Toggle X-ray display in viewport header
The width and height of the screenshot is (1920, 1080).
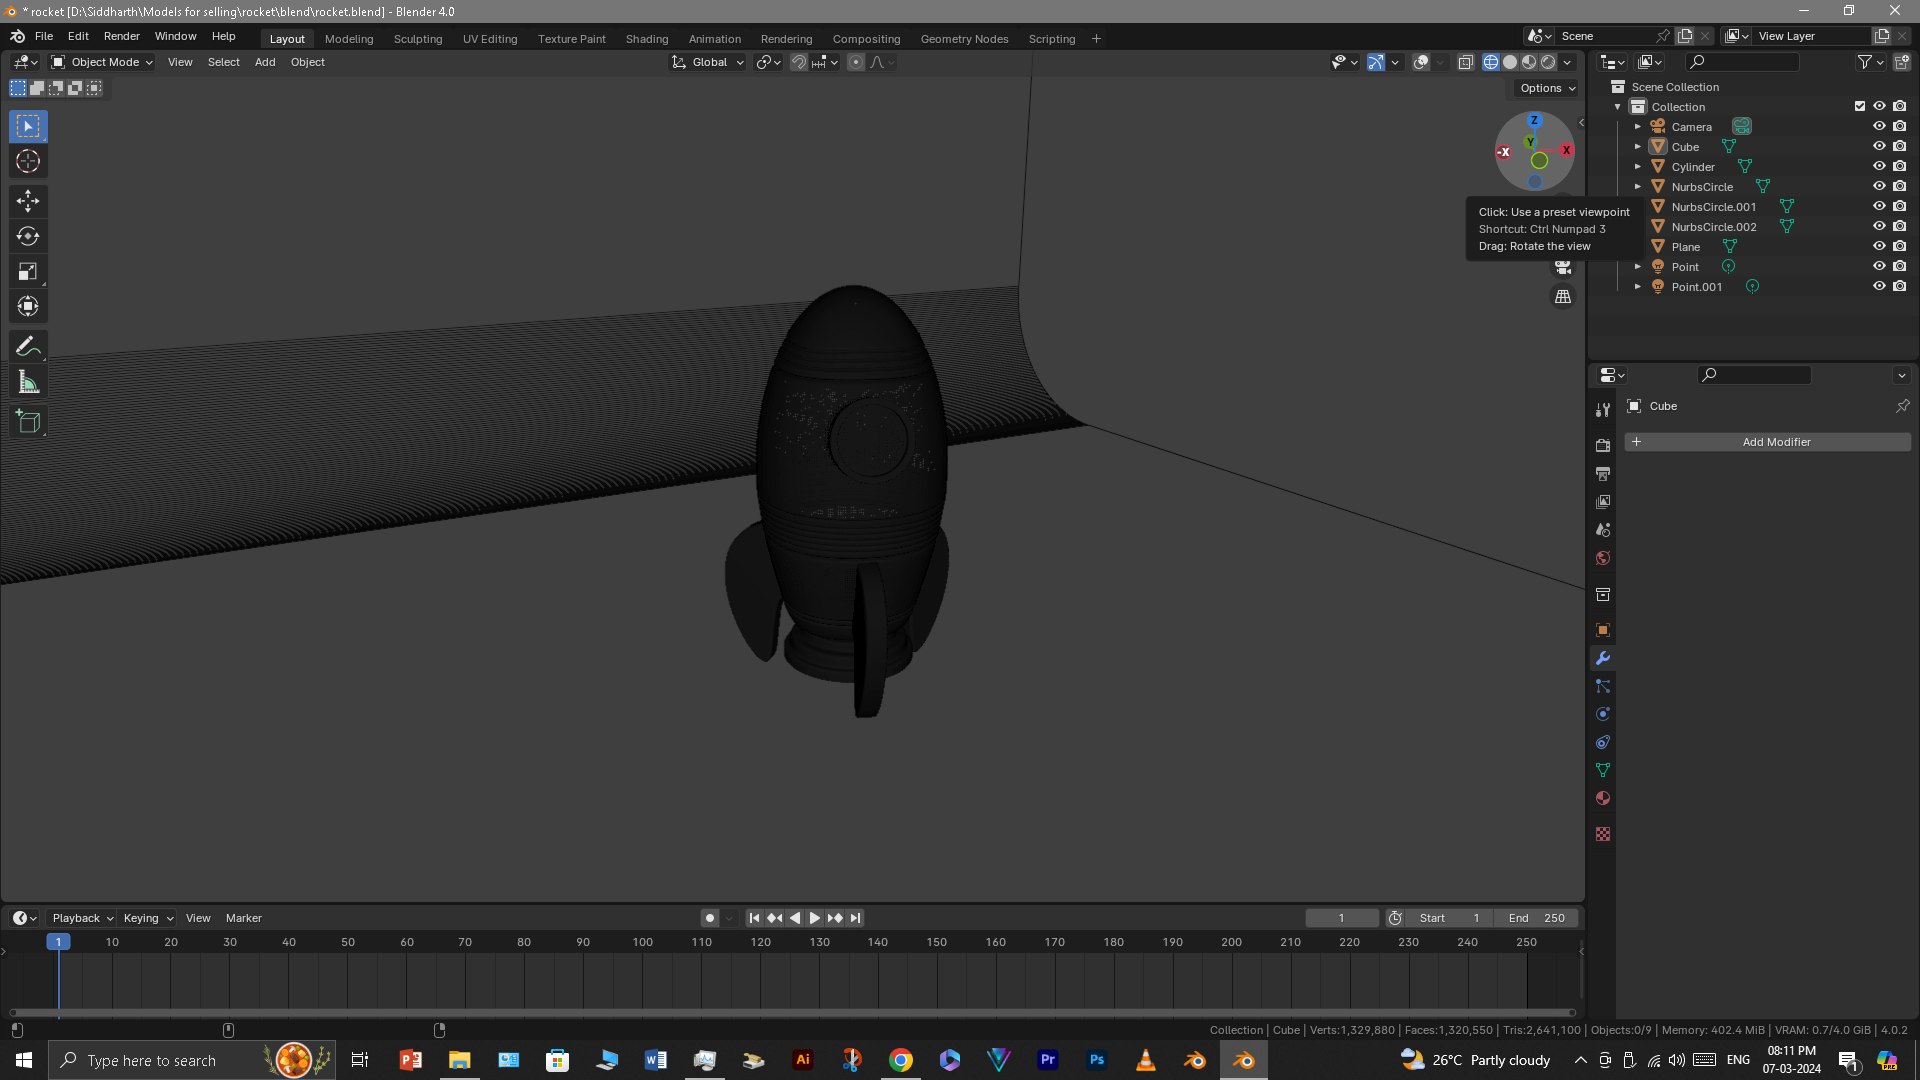tap(1465, 62)
